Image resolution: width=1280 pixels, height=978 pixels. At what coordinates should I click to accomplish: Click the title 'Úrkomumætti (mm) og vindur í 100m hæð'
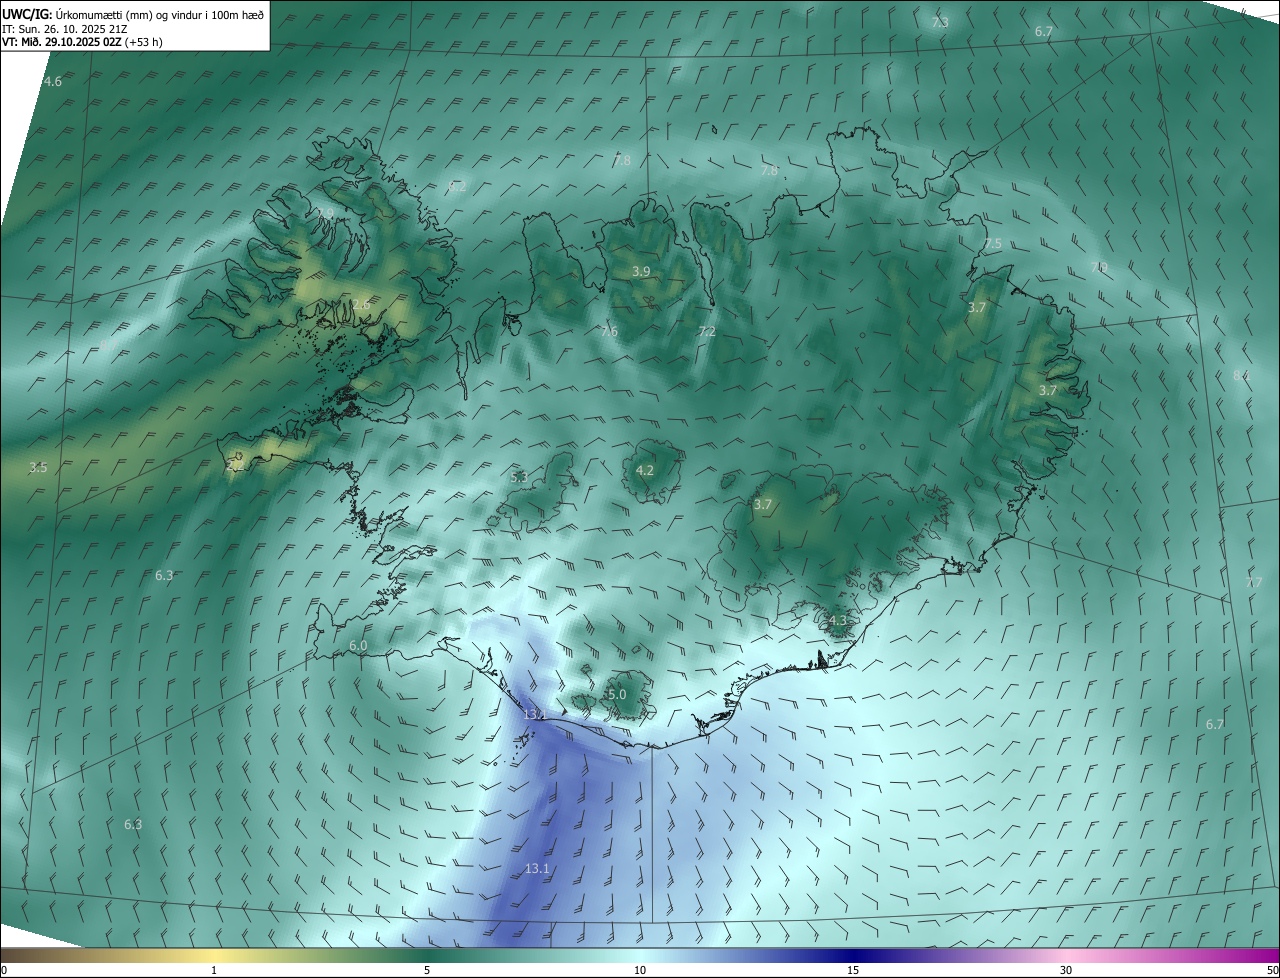160,14
